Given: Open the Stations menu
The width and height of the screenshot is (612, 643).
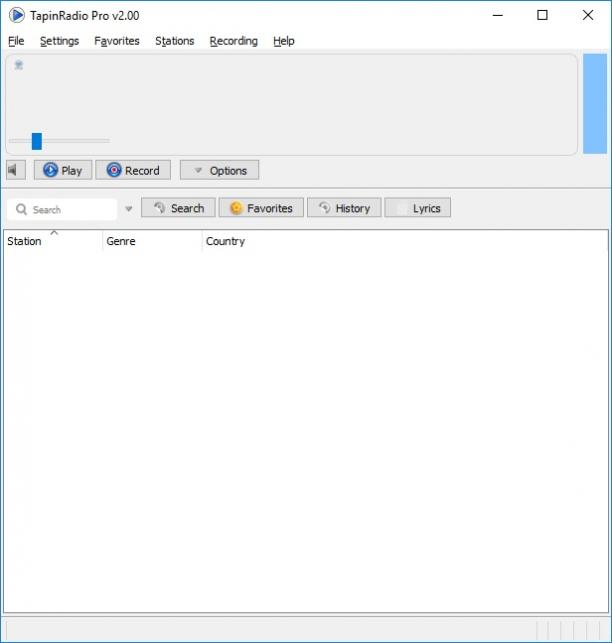Looking at the screenshot, I should (174, 41).
